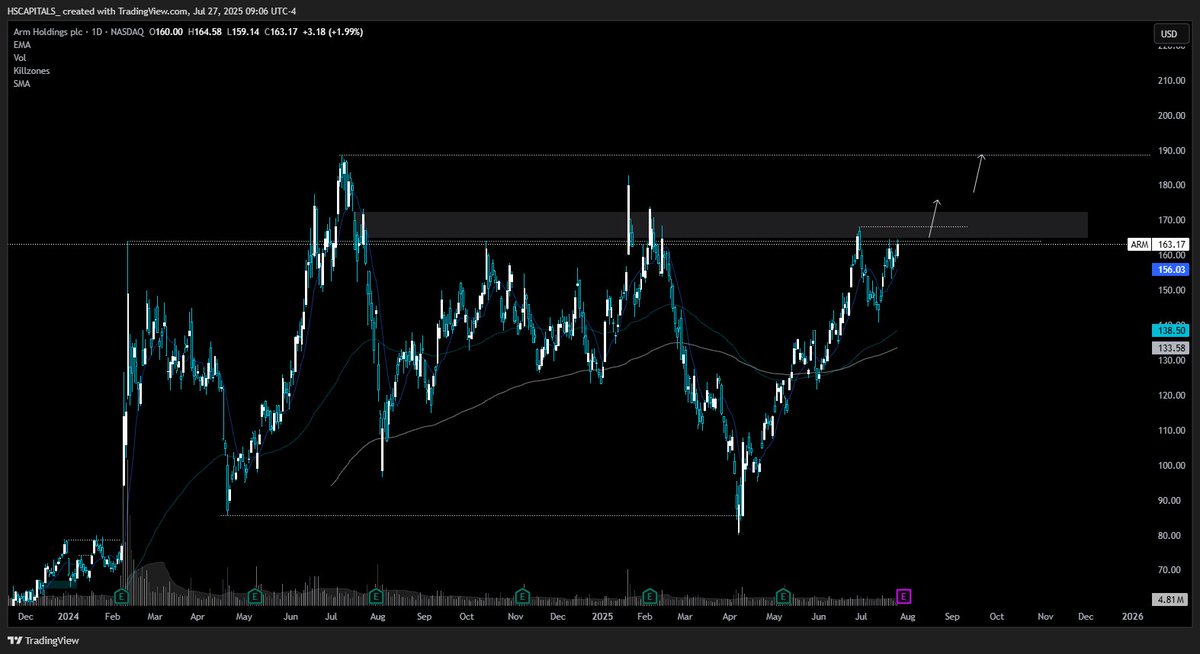Image resolution: width=1200 pixels, height=654 pixels.
Task: Click the ARM ticker price-line tag
Action: (1139, 244)
